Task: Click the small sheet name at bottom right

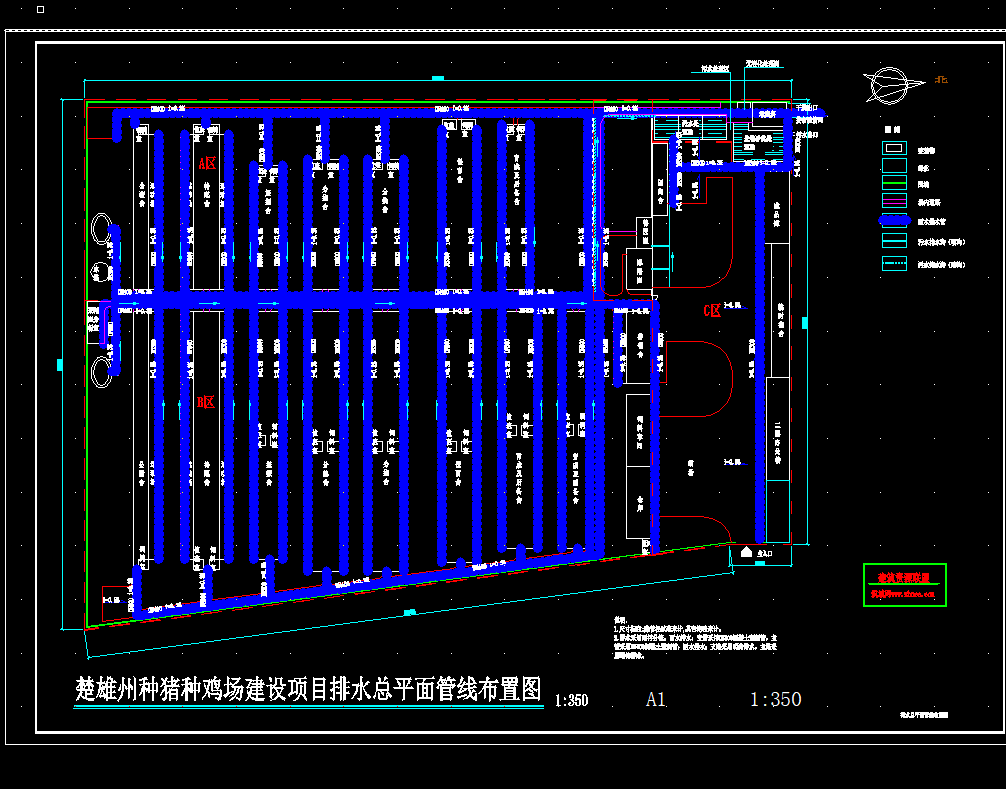Action: (924, 715)
